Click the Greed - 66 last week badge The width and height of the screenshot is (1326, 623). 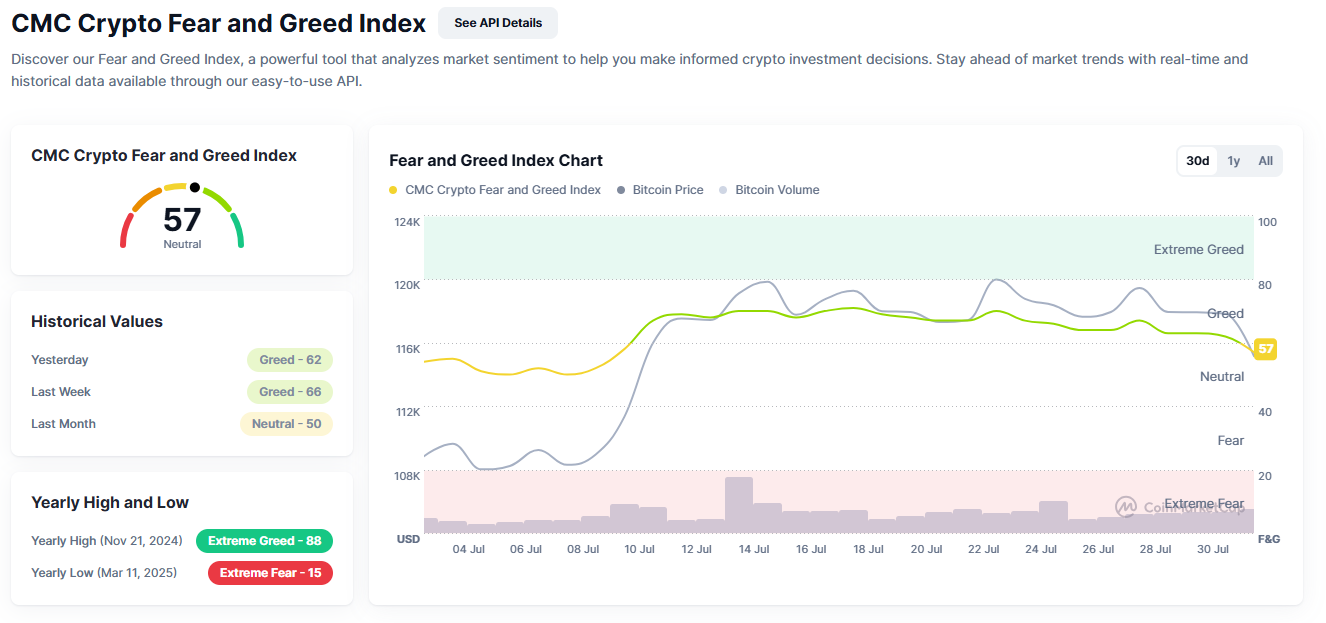pyautogui.click(x=290, y=392)
